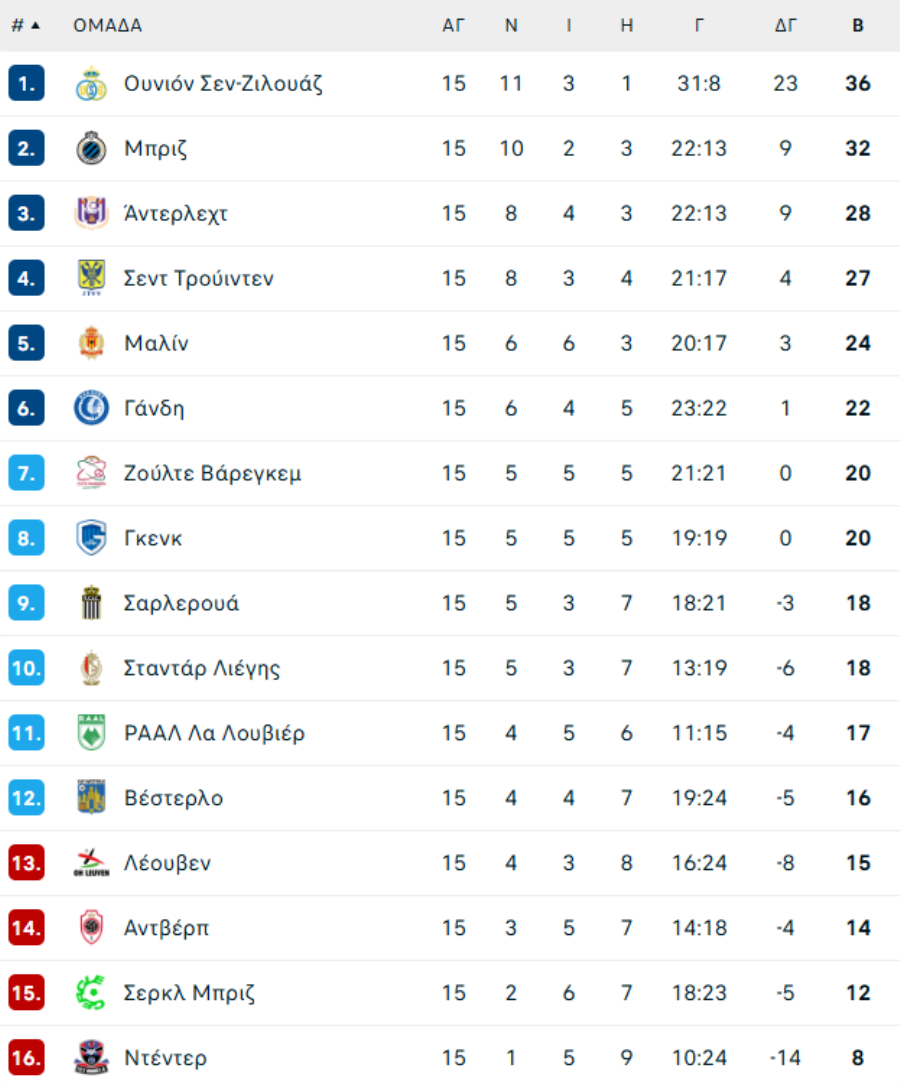Open the Στάνταρ Λιέγης team link
The height and width of the screenshot is (1087, 900).
coord(202,668)
